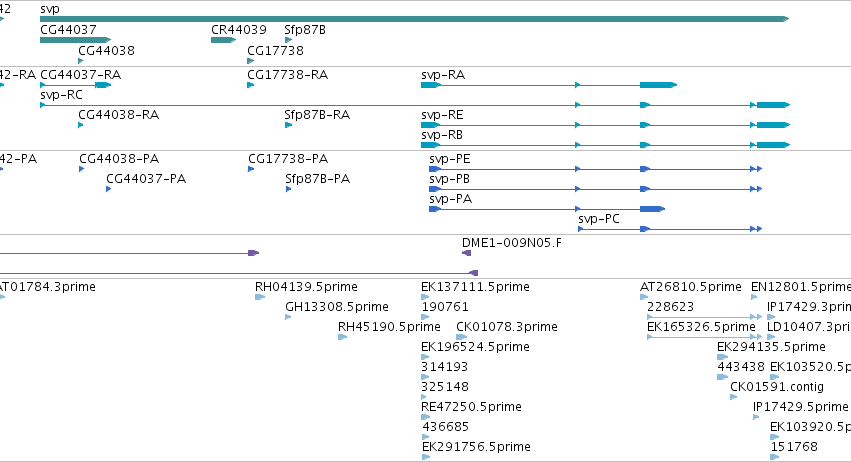This screenshot has width=851, height=462.
Task: Select the 443438 feature label
Action: (x=741, y=367)
